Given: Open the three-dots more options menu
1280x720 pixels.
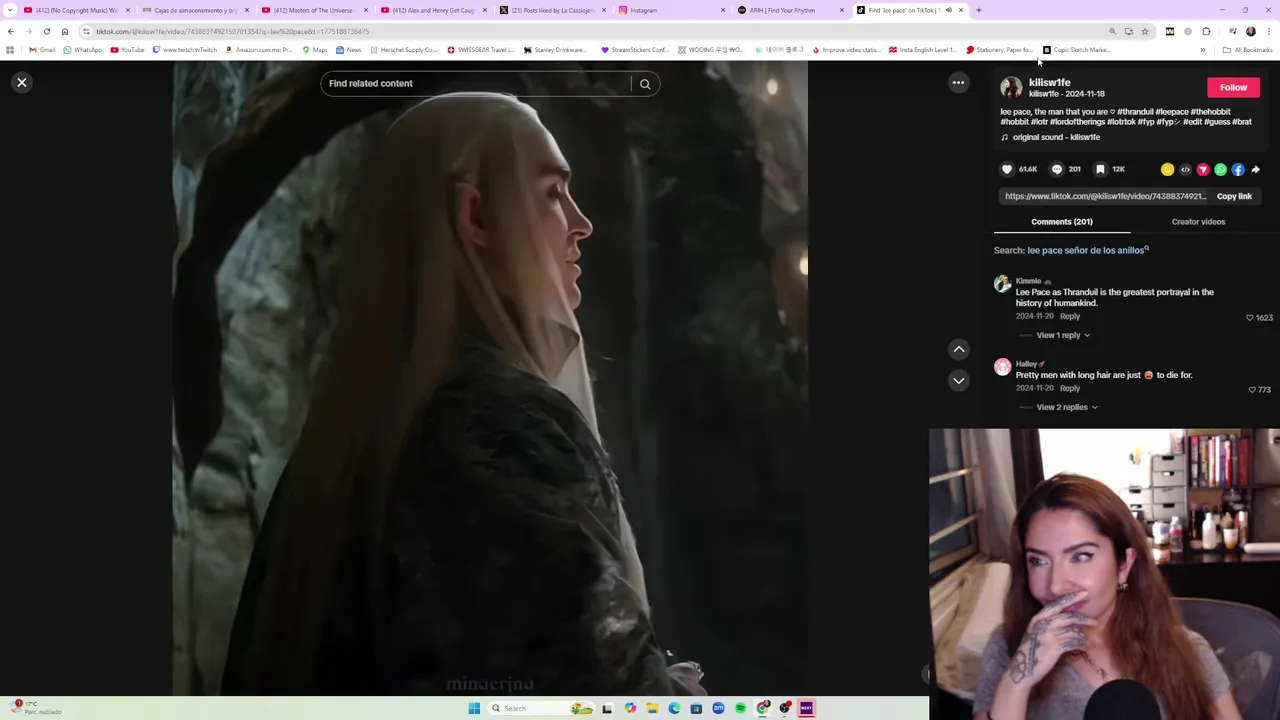Looking at the screenshot, I should (x=958, y=83).
